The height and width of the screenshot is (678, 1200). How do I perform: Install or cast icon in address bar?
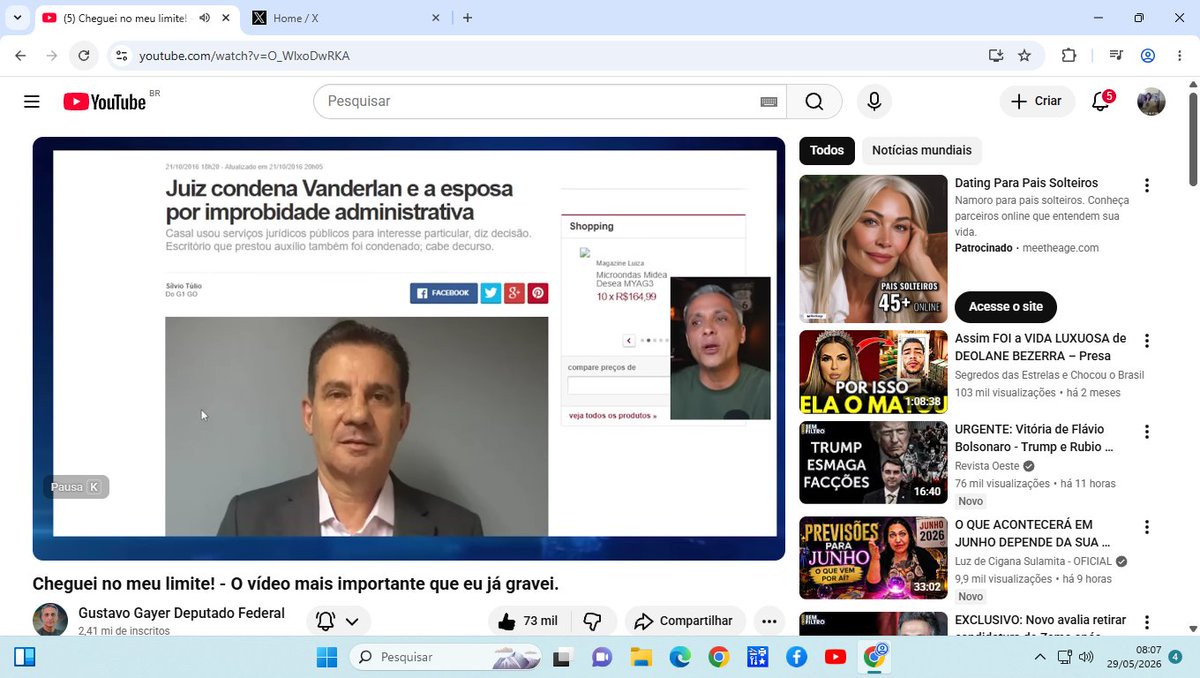(996, 56)
